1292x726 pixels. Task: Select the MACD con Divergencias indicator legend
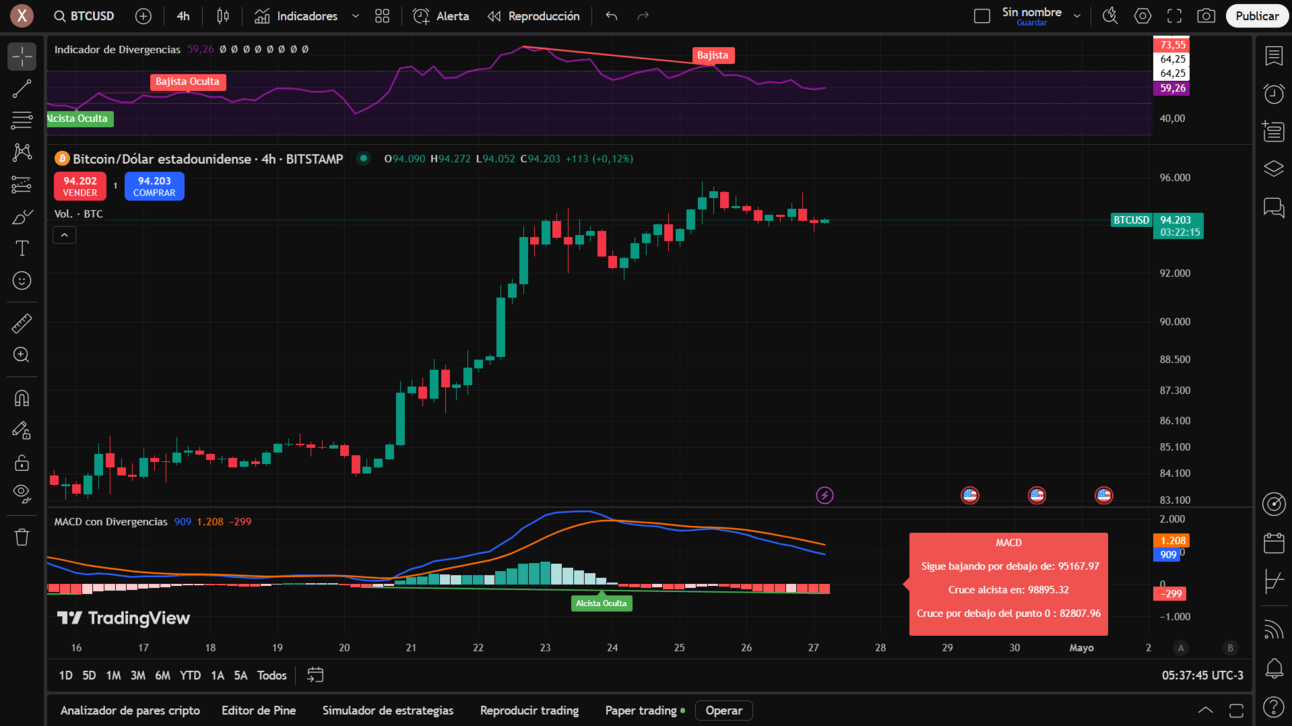point(111,522)
